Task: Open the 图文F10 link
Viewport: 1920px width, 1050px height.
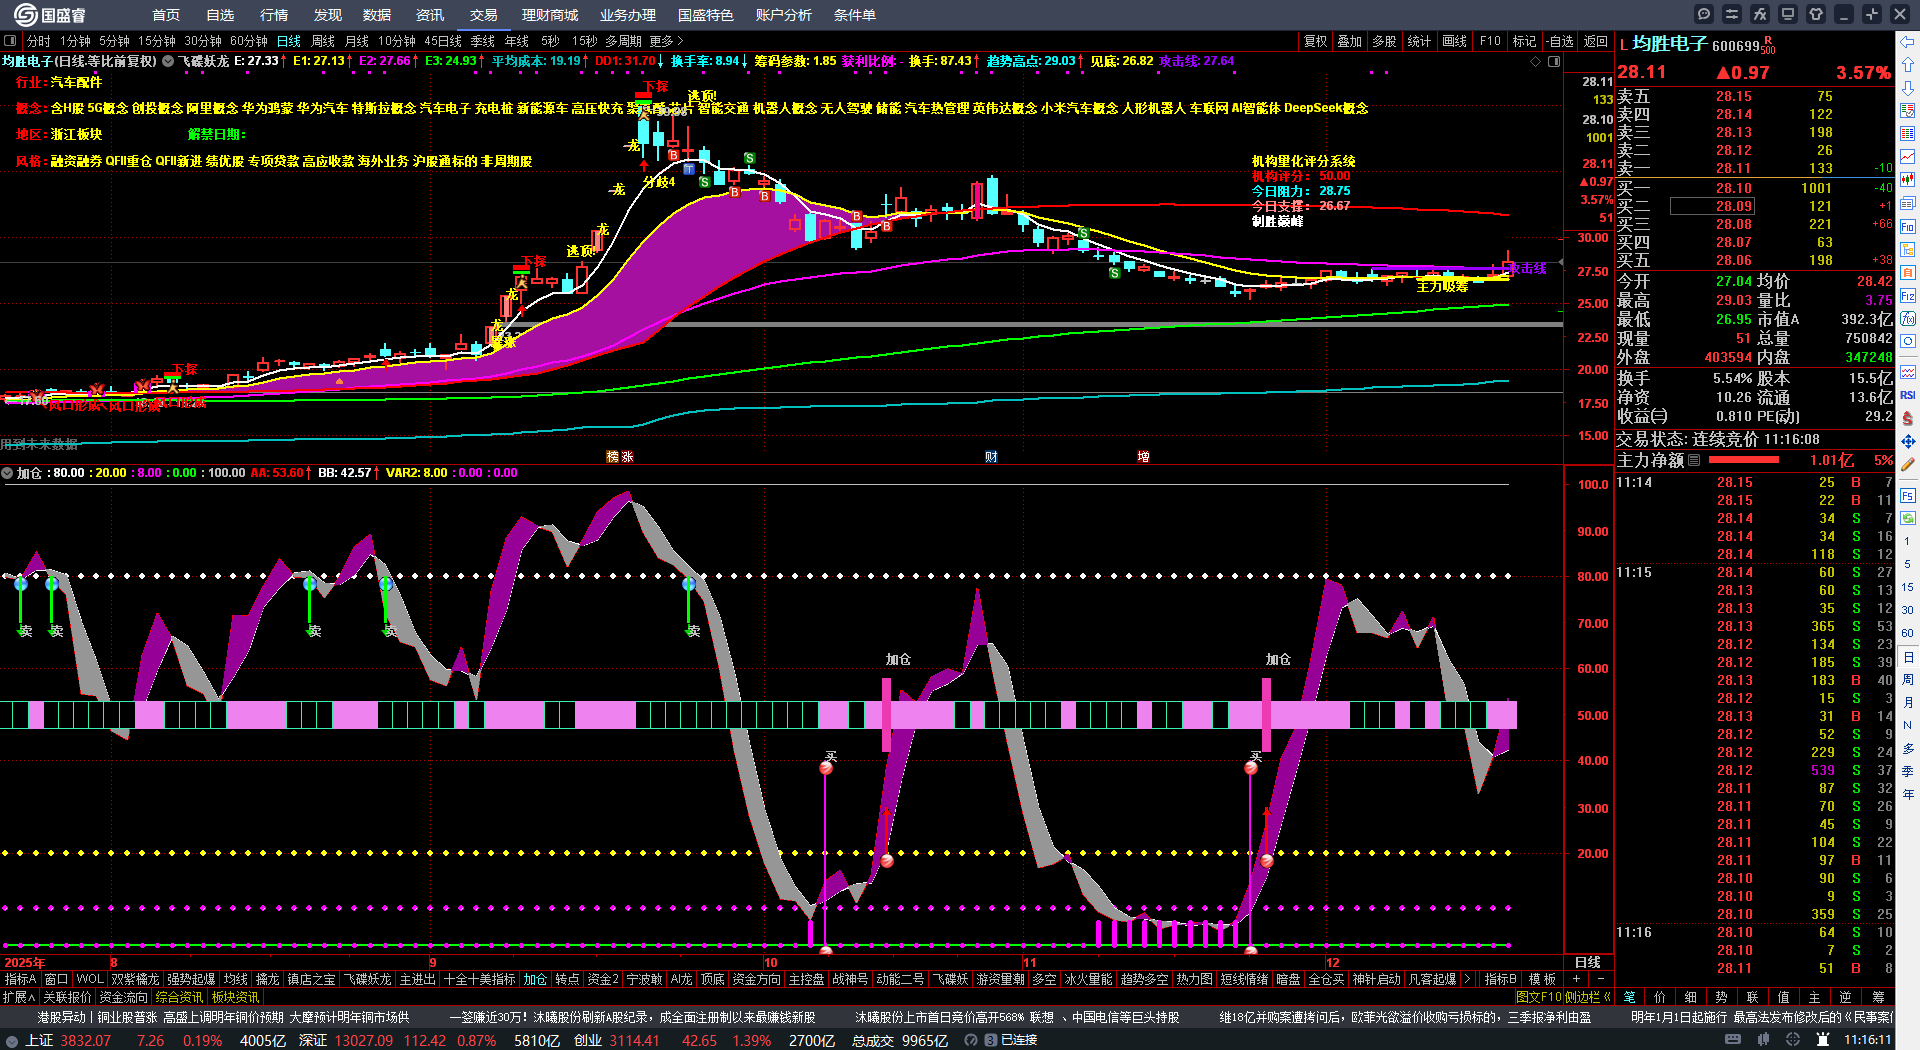Action: point(1539,997)
